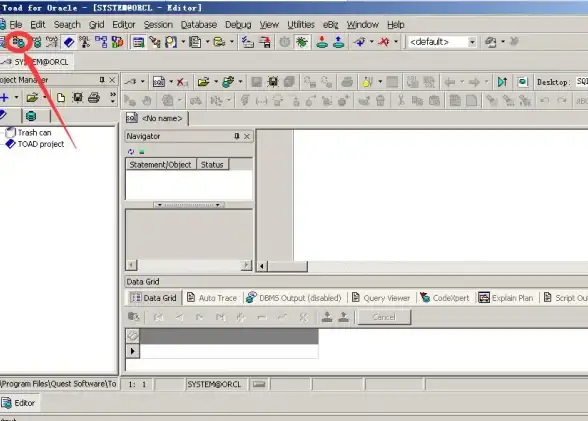588x421 pixels.
Task: Click the Navigator splitter collapse handle
Action: tap(189, 205)
